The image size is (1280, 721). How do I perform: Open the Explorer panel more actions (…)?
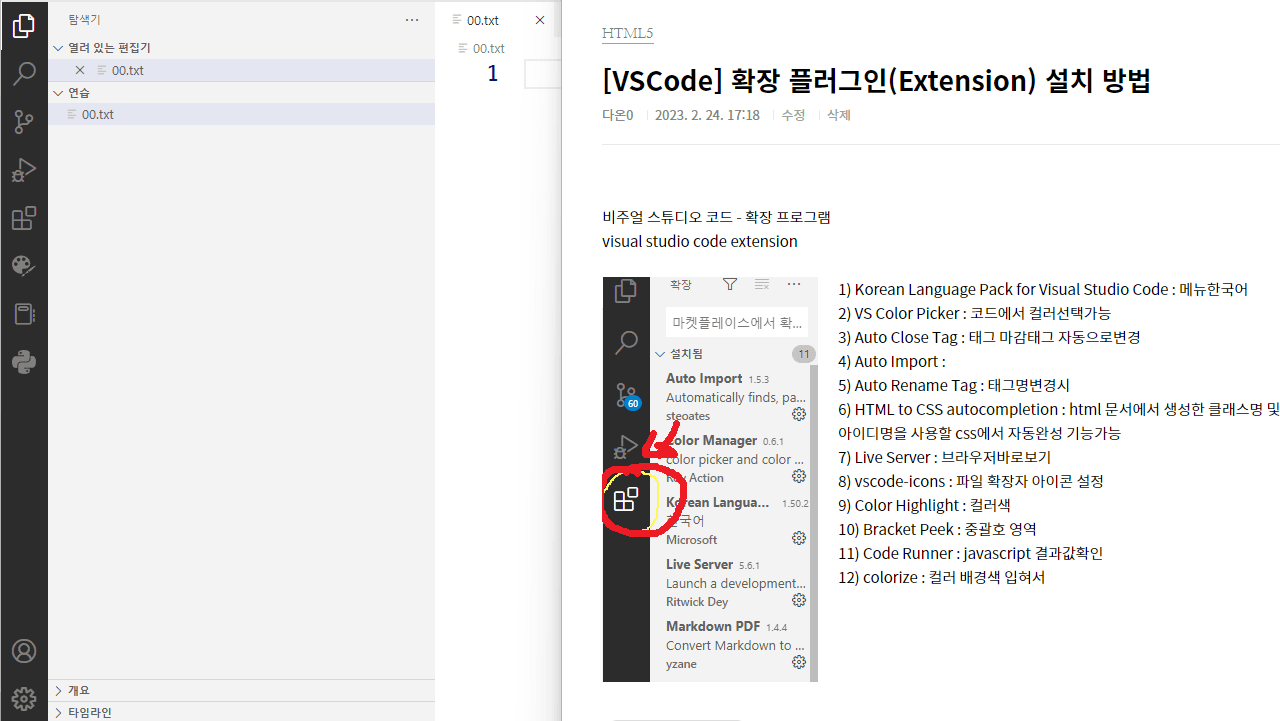412,20
